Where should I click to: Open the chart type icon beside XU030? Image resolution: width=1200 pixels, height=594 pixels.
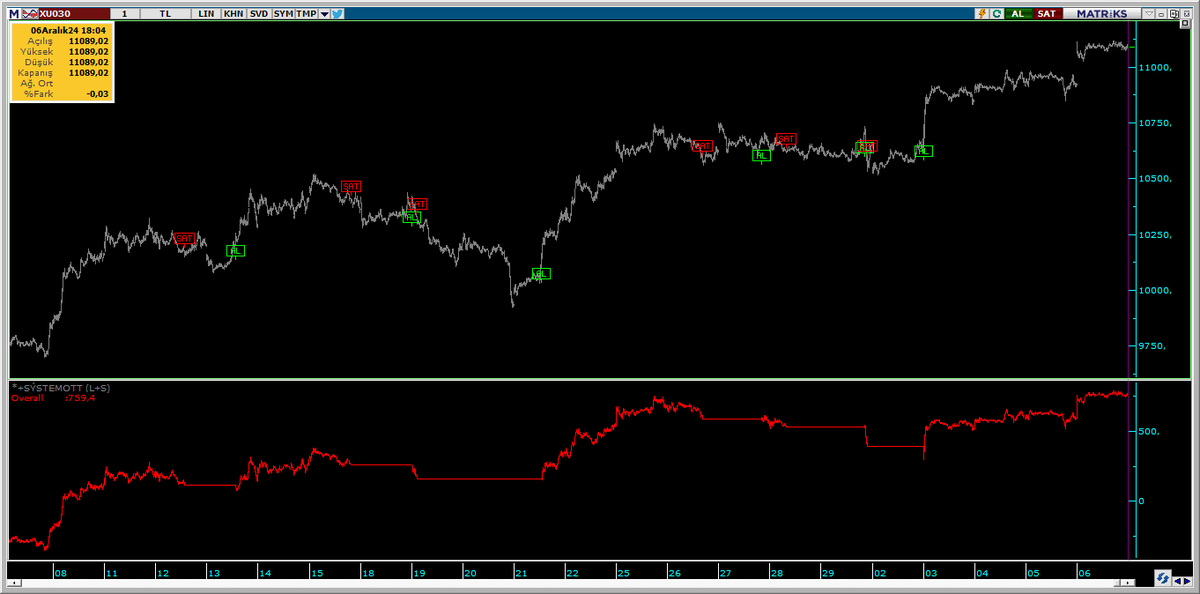tap(31, 14)
